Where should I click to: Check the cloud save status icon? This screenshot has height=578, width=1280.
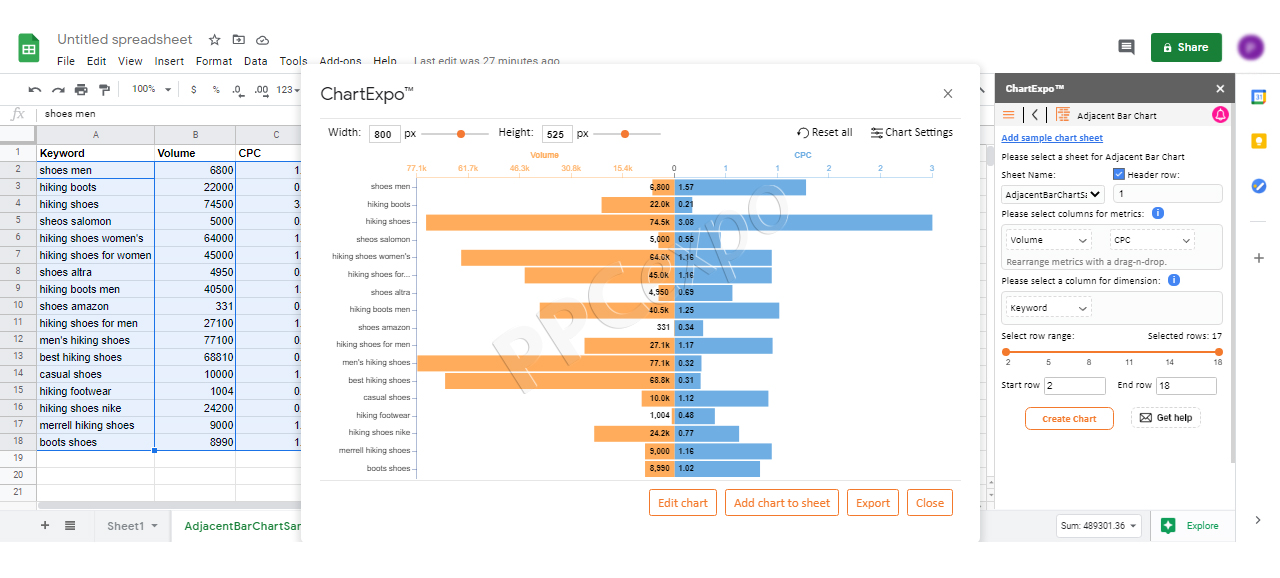click(262, 40)
